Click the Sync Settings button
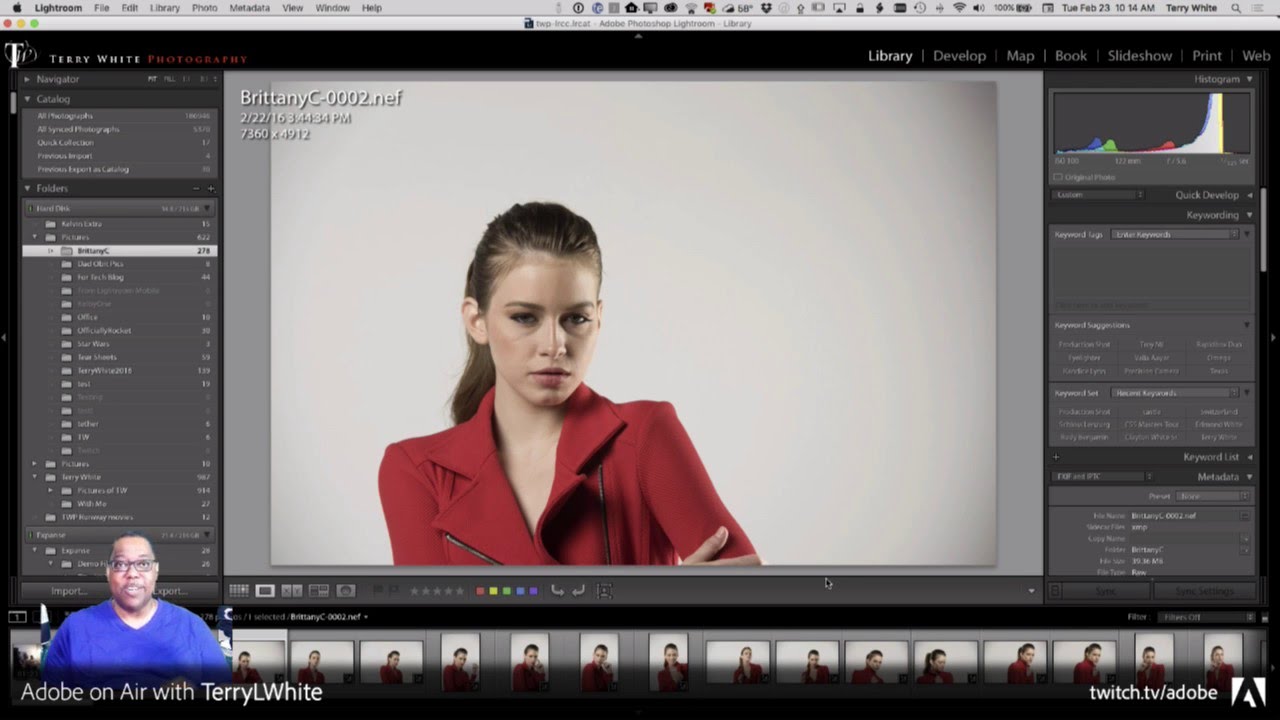Screen dimensions: 1280x720 (1204, 591)
